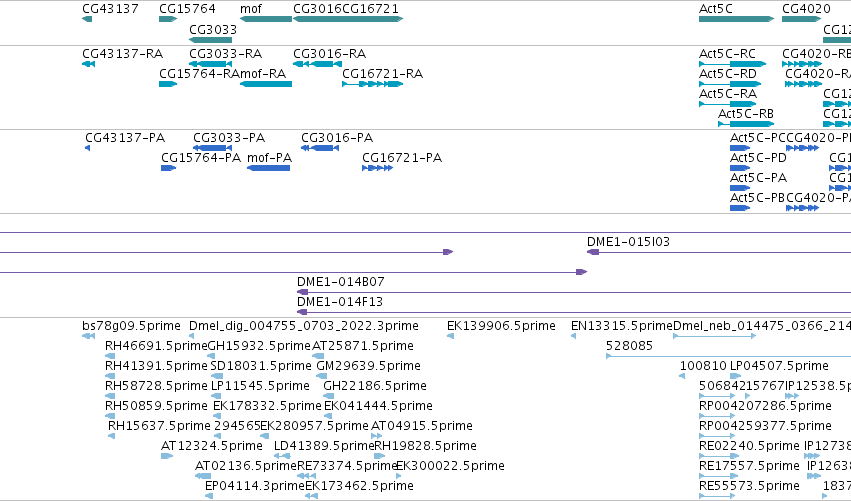851x501 pixels.
Task: Open the CG43137-PA protein feature
Action: click(88, 149)
